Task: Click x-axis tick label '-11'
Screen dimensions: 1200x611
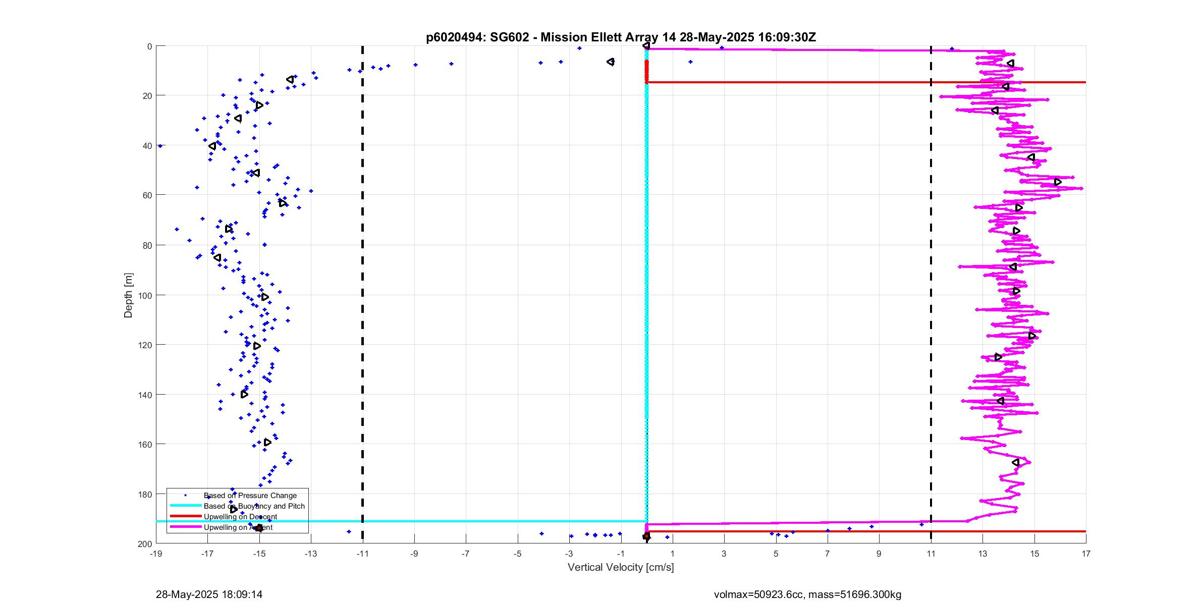Action: tap(362, 553)
